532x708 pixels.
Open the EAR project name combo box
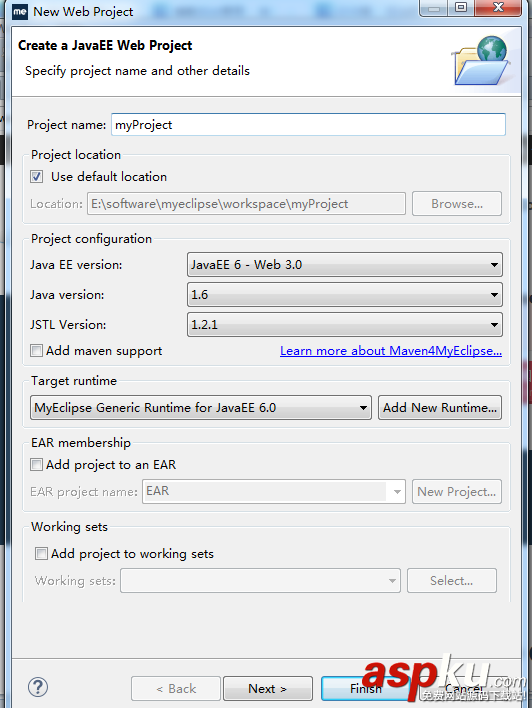pos(274,491)
